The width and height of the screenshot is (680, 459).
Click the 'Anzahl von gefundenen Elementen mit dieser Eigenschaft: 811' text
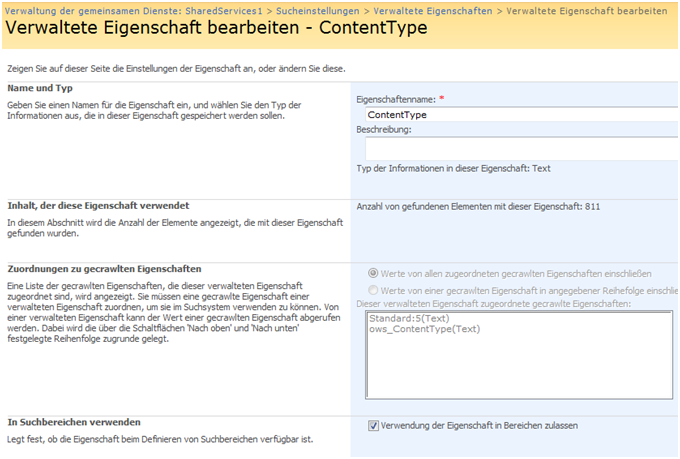478,207
